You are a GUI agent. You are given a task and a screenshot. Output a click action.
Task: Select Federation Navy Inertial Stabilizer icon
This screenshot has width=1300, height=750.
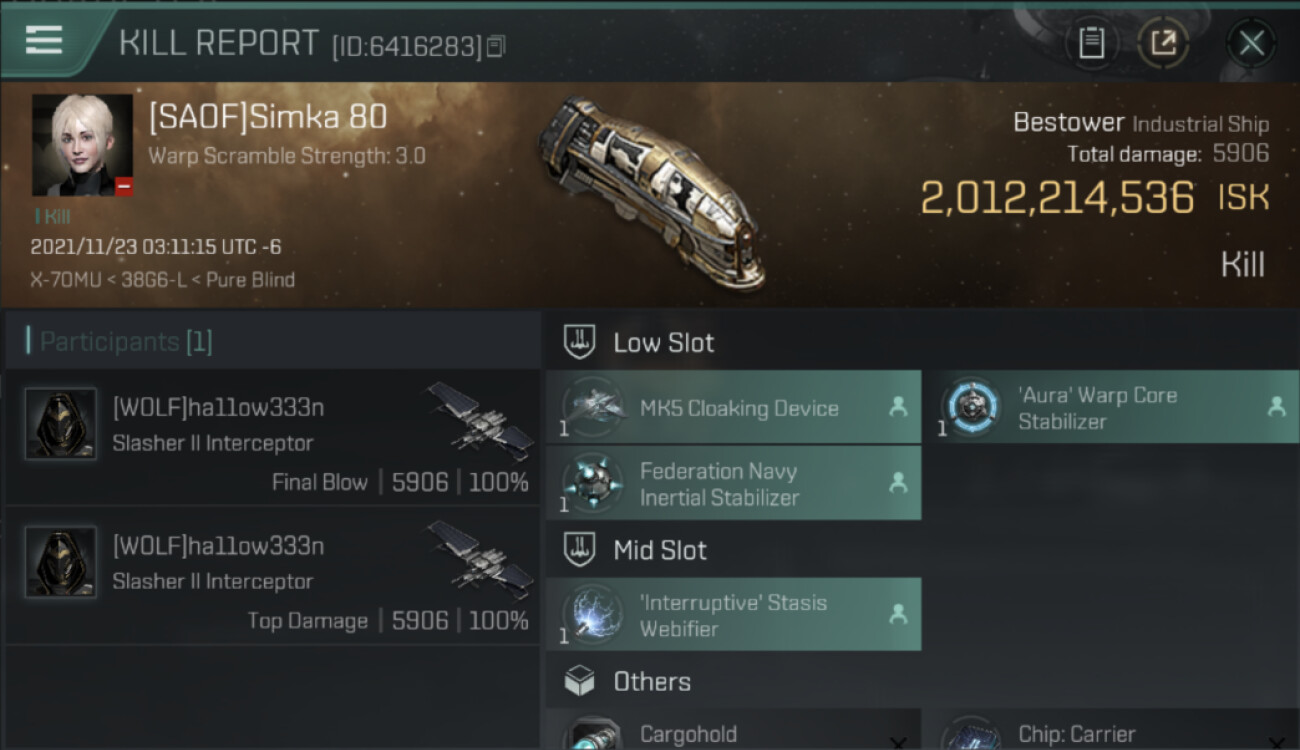tap(593, 483)
